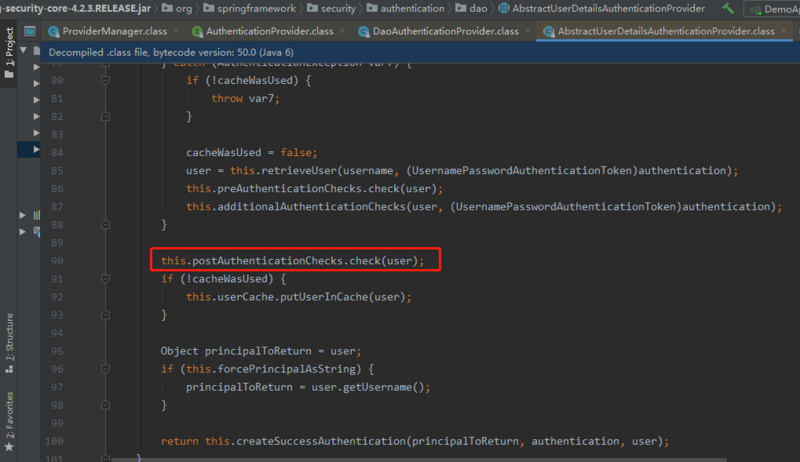
Task: Click 'additionalAuthenticationChecks' on line 87
Action: click(x=312, y=207)
